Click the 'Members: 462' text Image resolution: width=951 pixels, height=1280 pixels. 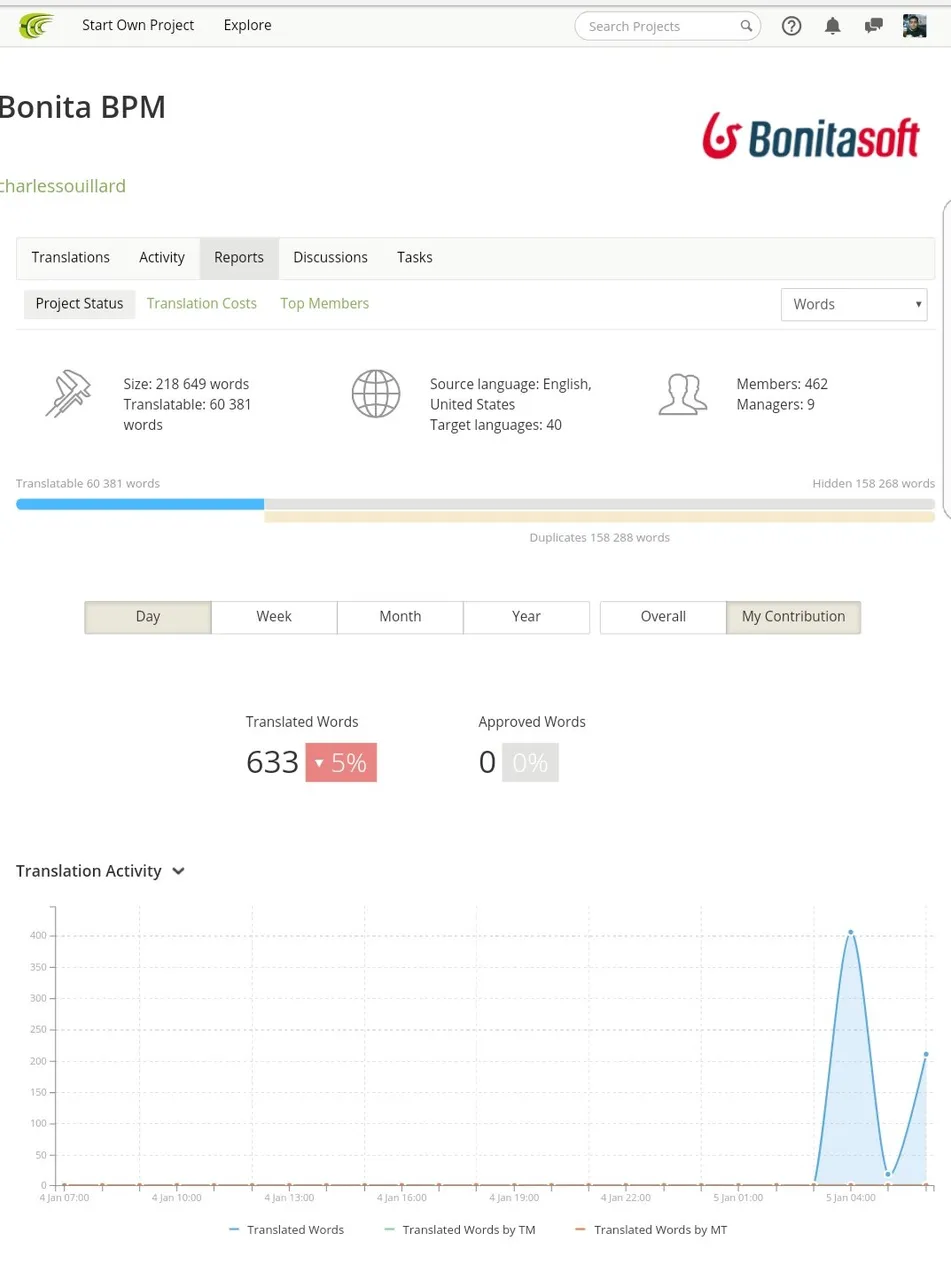point(782,384)
